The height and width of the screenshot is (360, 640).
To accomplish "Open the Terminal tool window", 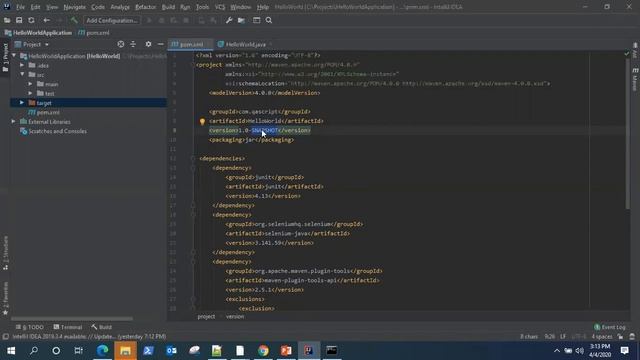I will 68,327.
